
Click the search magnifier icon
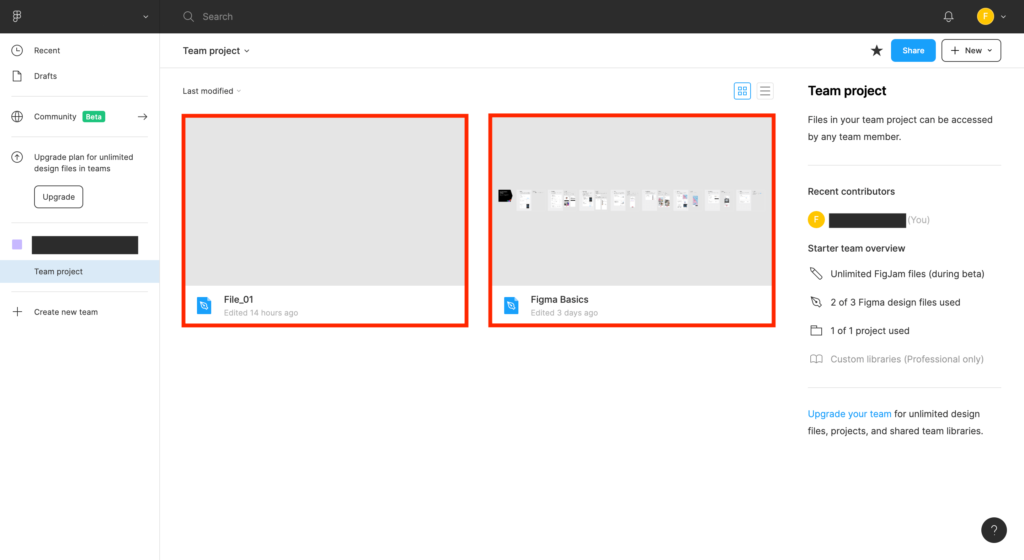(x=188, y=16)
